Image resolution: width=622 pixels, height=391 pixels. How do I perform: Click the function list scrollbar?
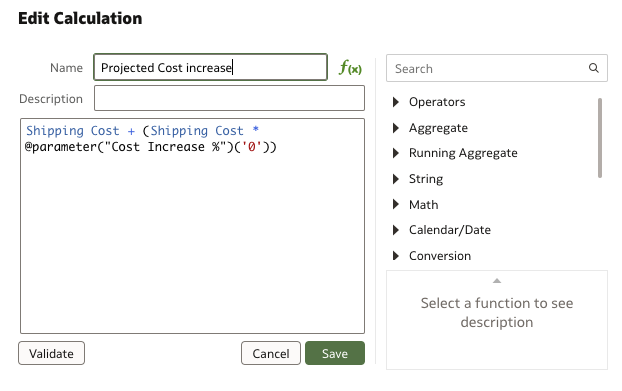(600, 138)
